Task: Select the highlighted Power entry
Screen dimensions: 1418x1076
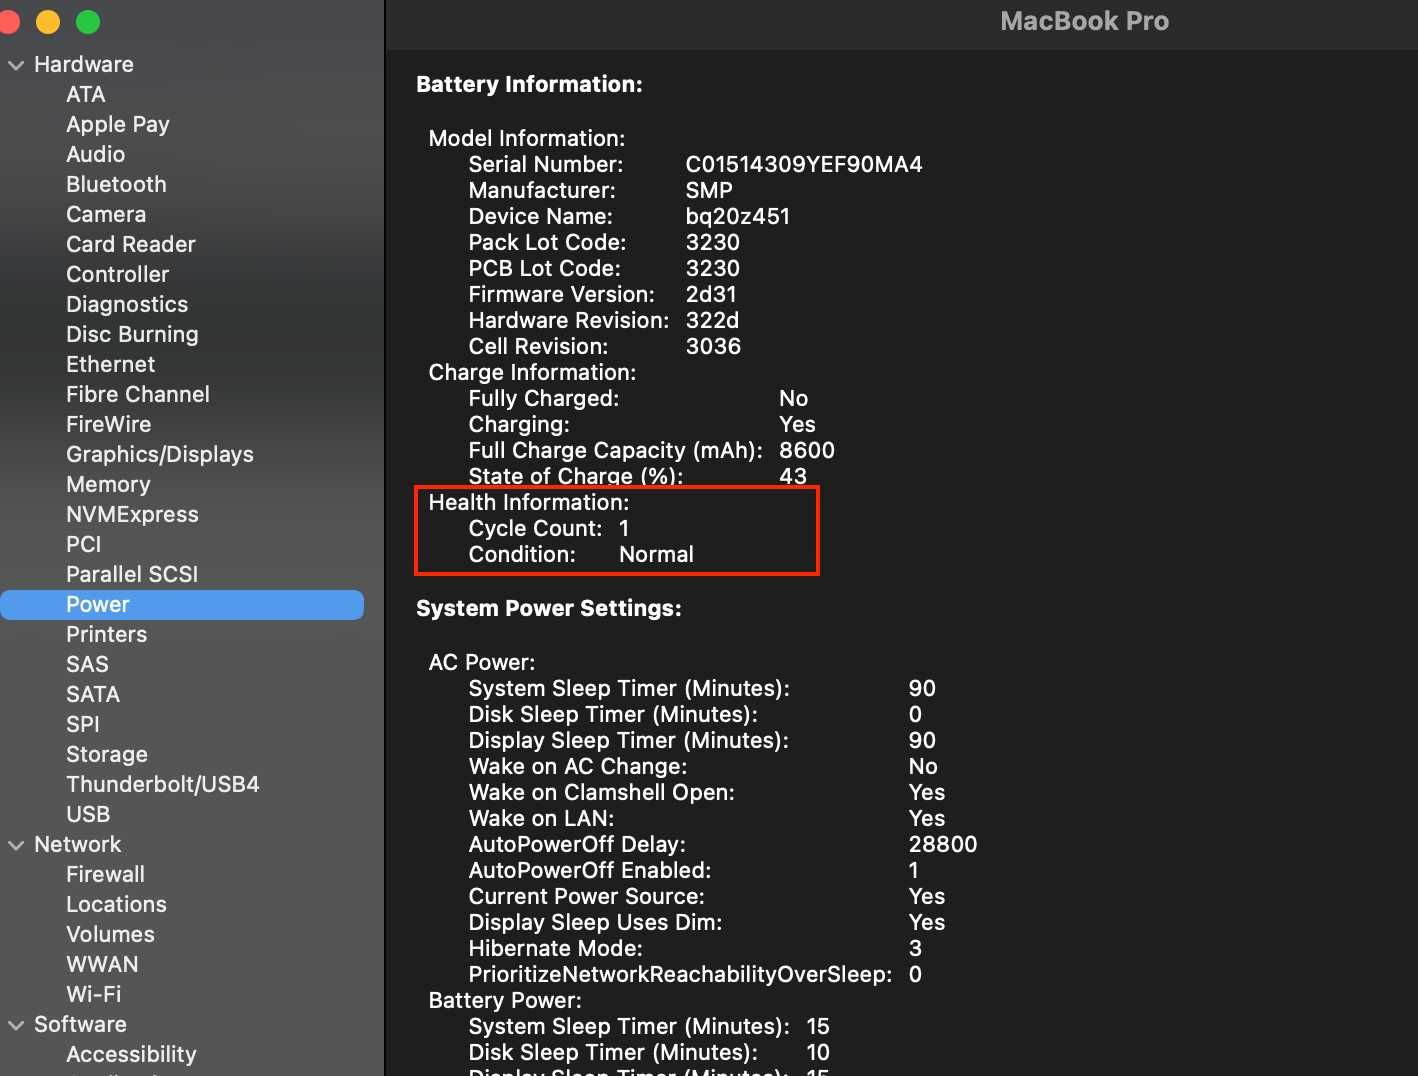Action: click(182, 604)
